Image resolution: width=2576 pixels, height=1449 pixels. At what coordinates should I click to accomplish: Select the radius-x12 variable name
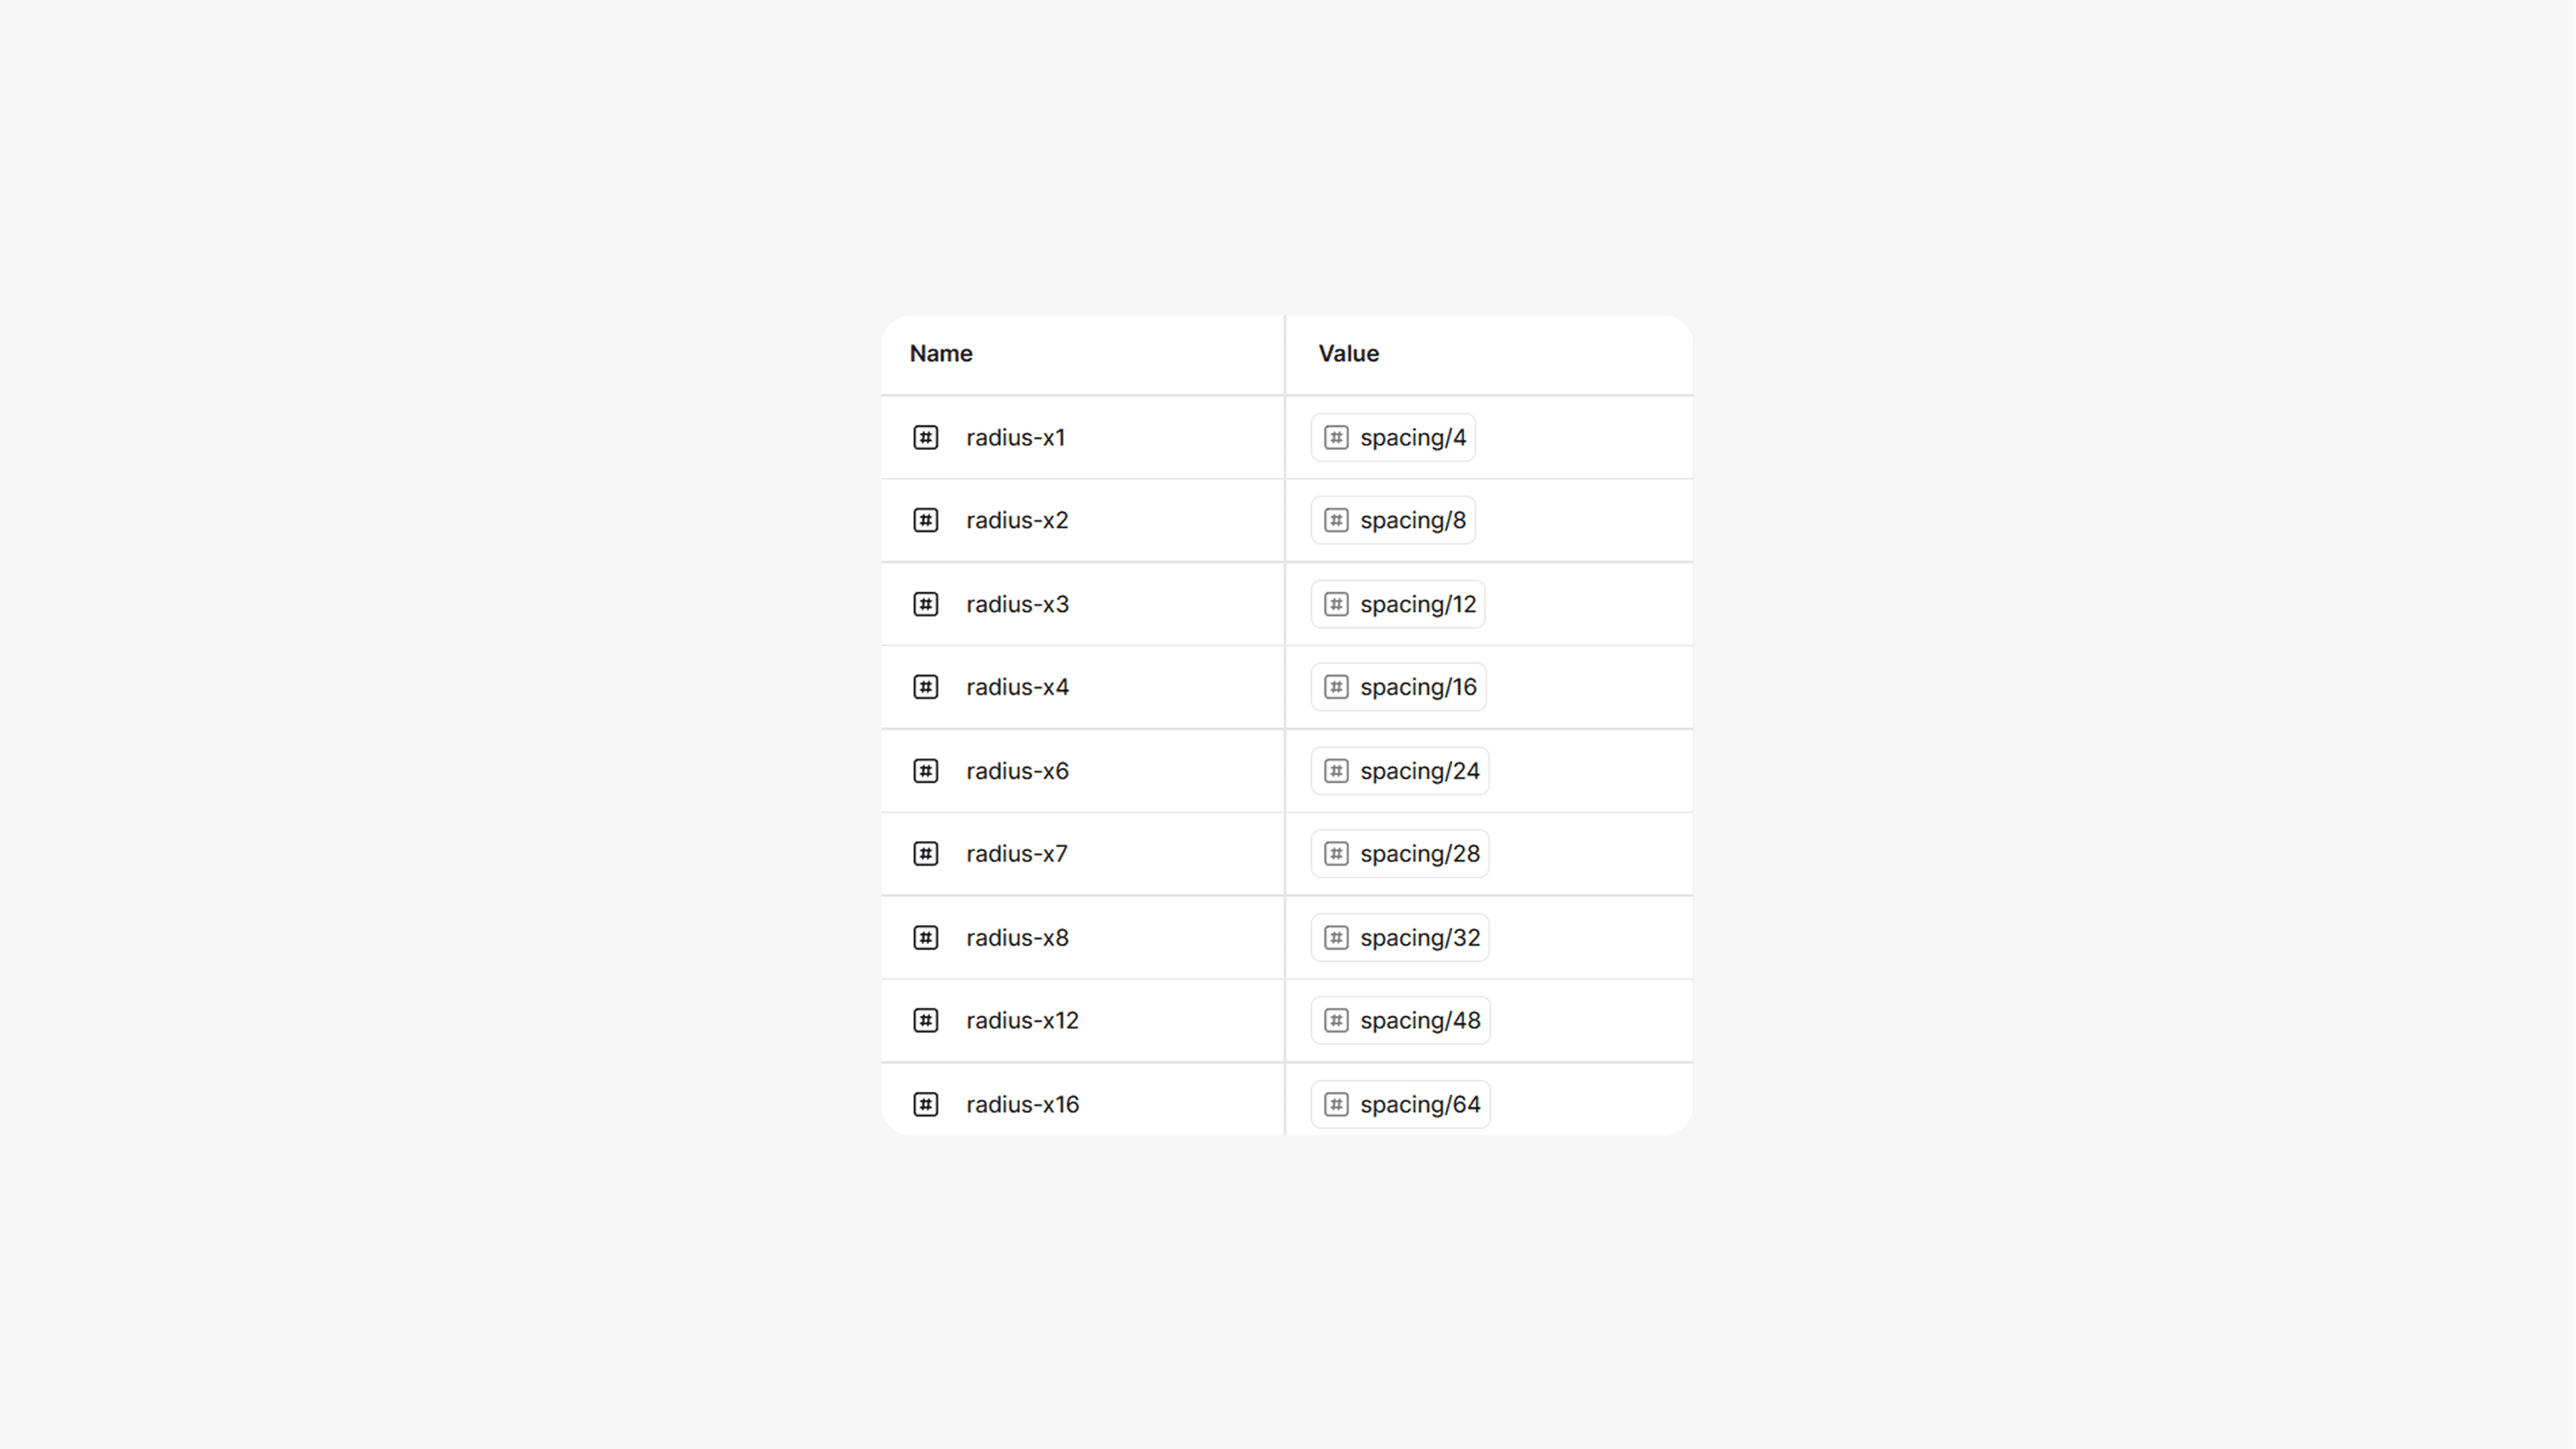coord(1022,1021)
